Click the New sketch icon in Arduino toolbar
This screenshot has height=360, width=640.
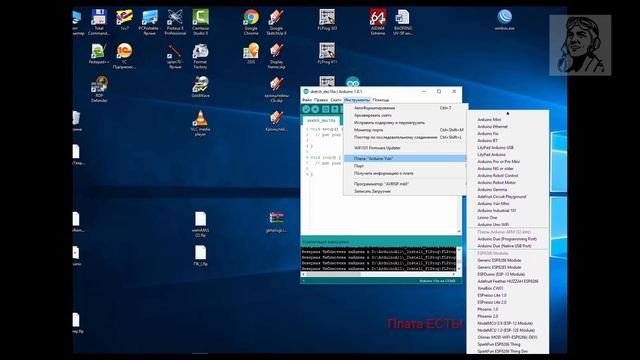(325, 109)
